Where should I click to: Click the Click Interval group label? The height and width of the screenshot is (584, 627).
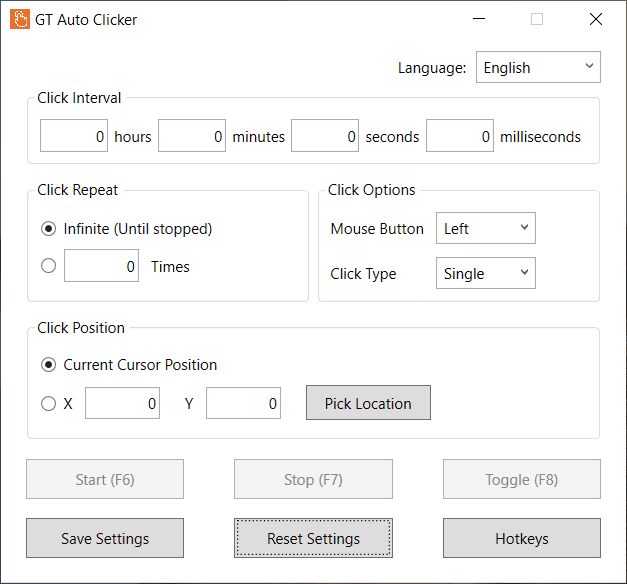[x=79, y=98]
